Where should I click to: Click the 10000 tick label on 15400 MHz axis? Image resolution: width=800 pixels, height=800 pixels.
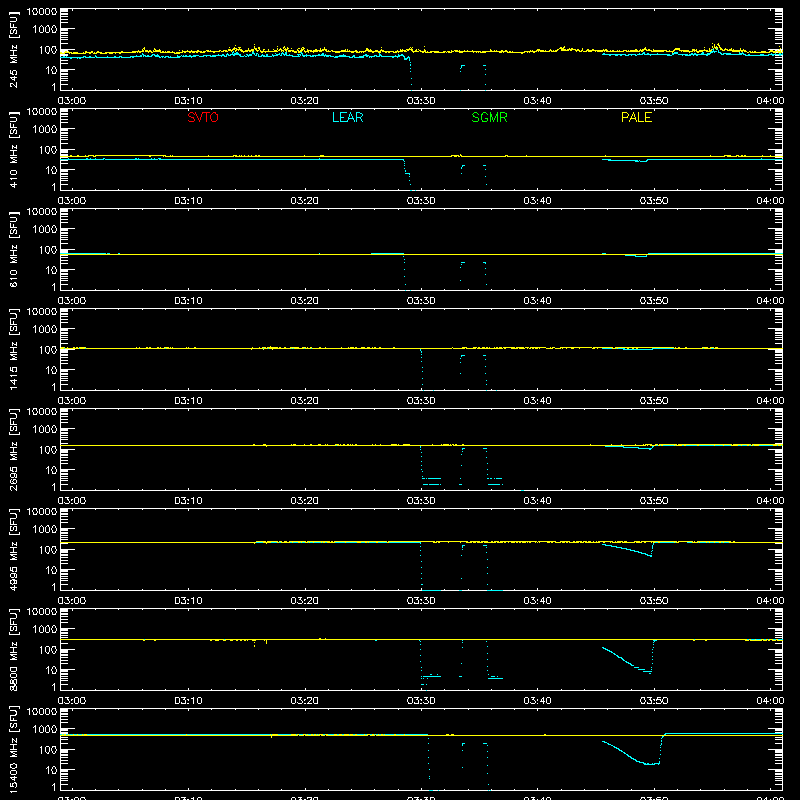click(42, 712)
